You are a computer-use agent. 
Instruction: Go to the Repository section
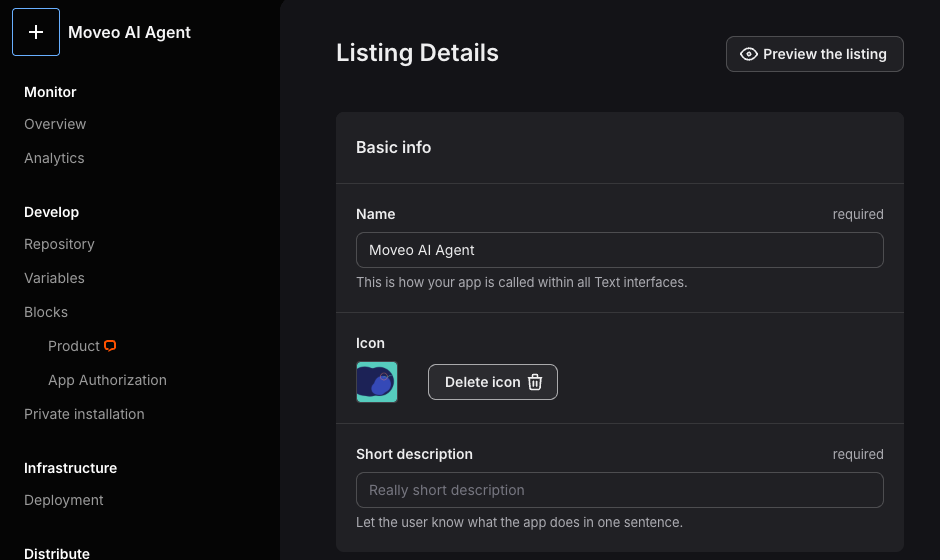[x=59, y=244]
